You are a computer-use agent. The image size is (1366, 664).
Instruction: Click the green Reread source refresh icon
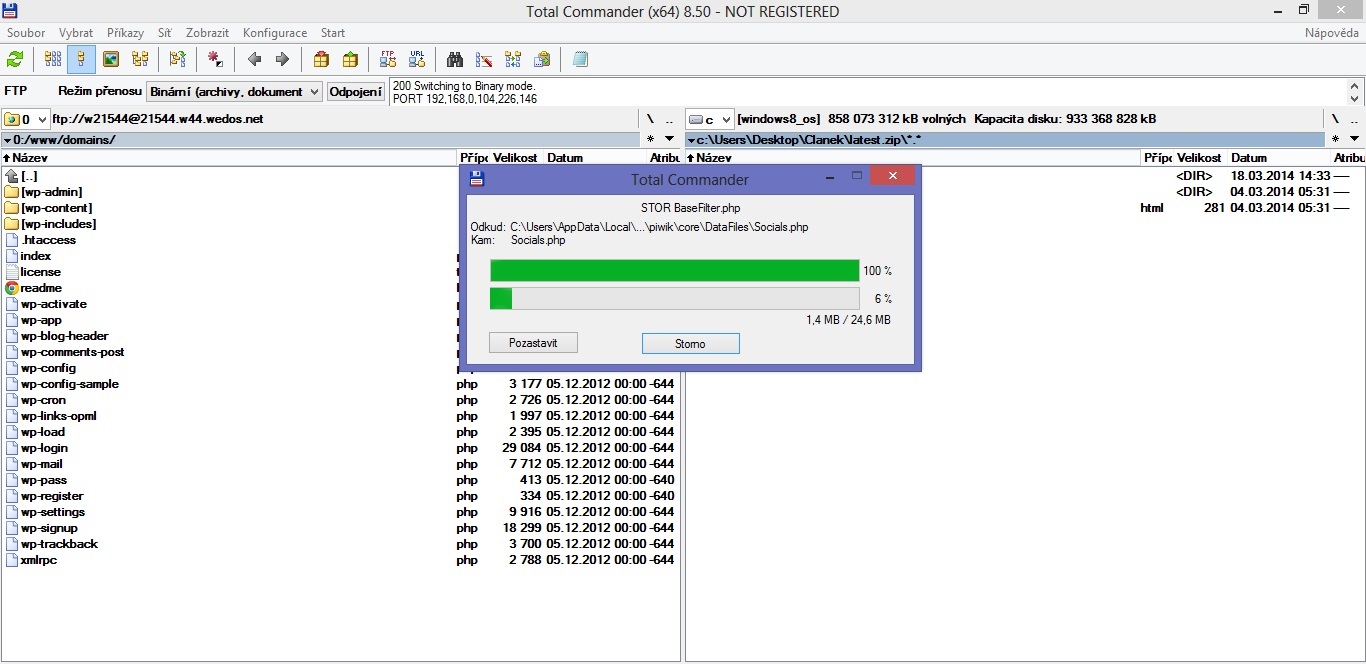click(16, 59)
